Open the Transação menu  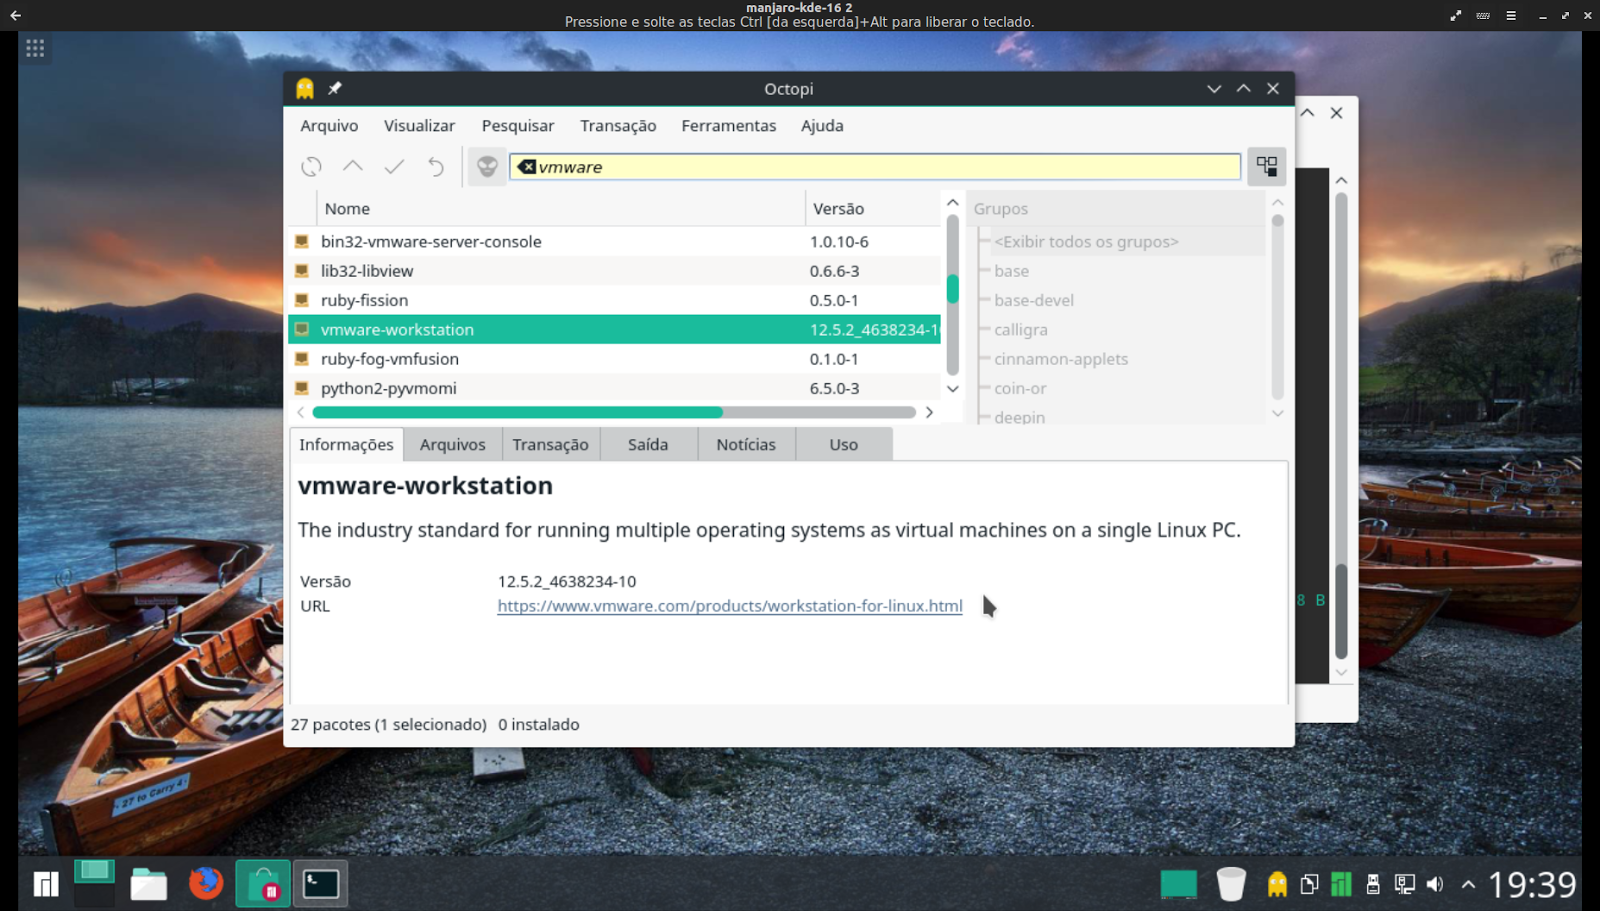(x=618, y=126)
